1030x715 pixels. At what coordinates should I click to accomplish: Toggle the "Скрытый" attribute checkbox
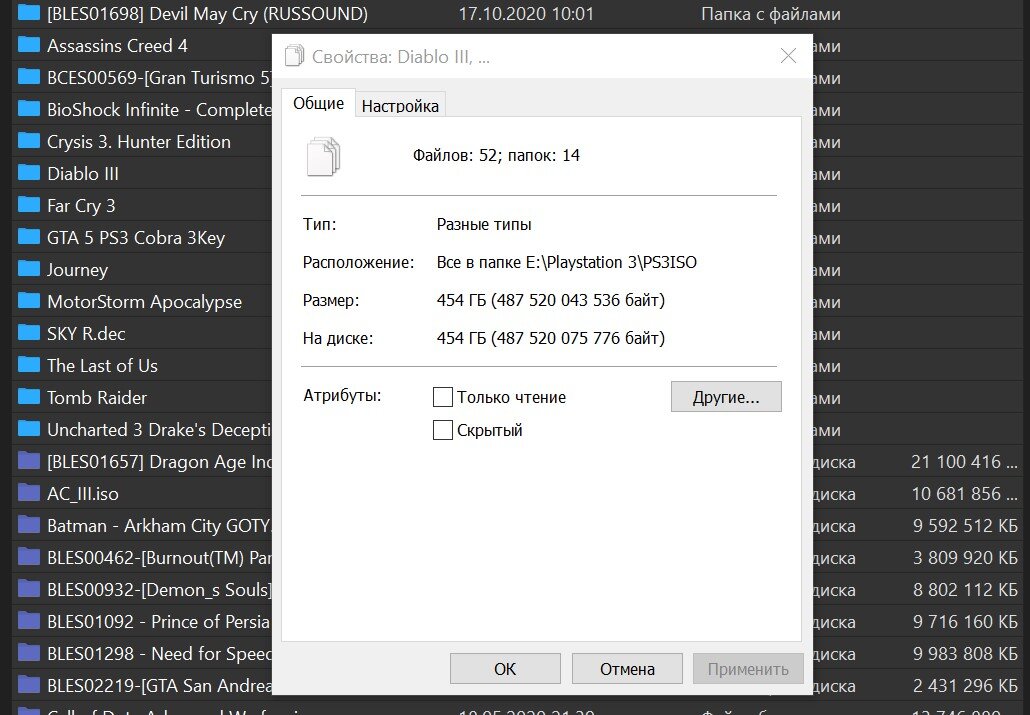coord(443,430)
